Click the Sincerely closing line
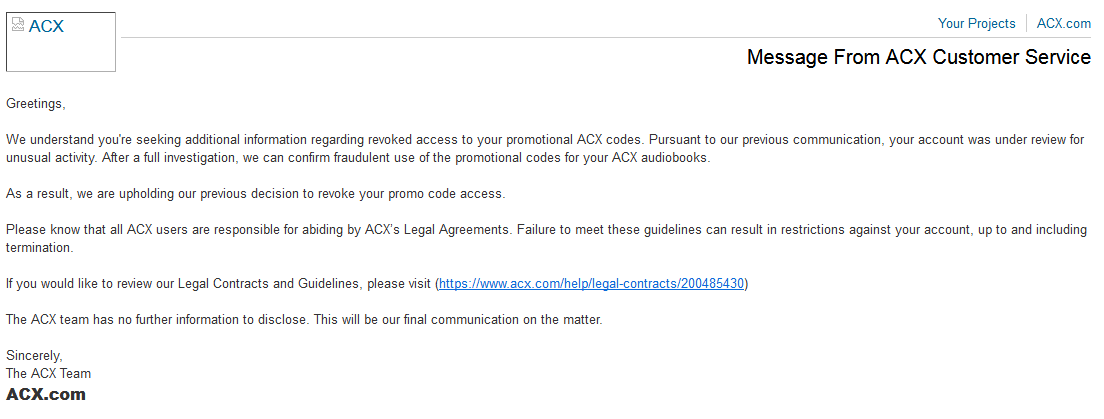 pyautogui.click(x=34, y=356)
